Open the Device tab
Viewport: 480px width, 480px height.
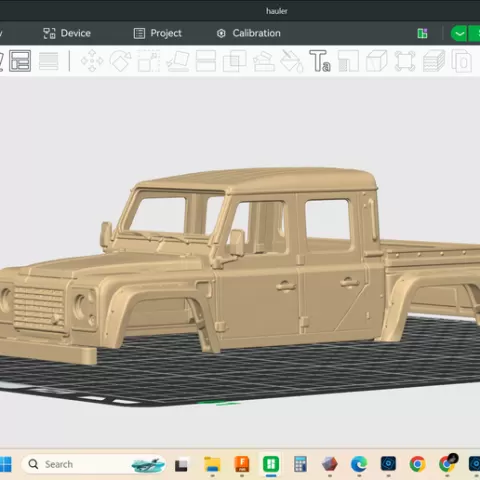coord(67,33)
